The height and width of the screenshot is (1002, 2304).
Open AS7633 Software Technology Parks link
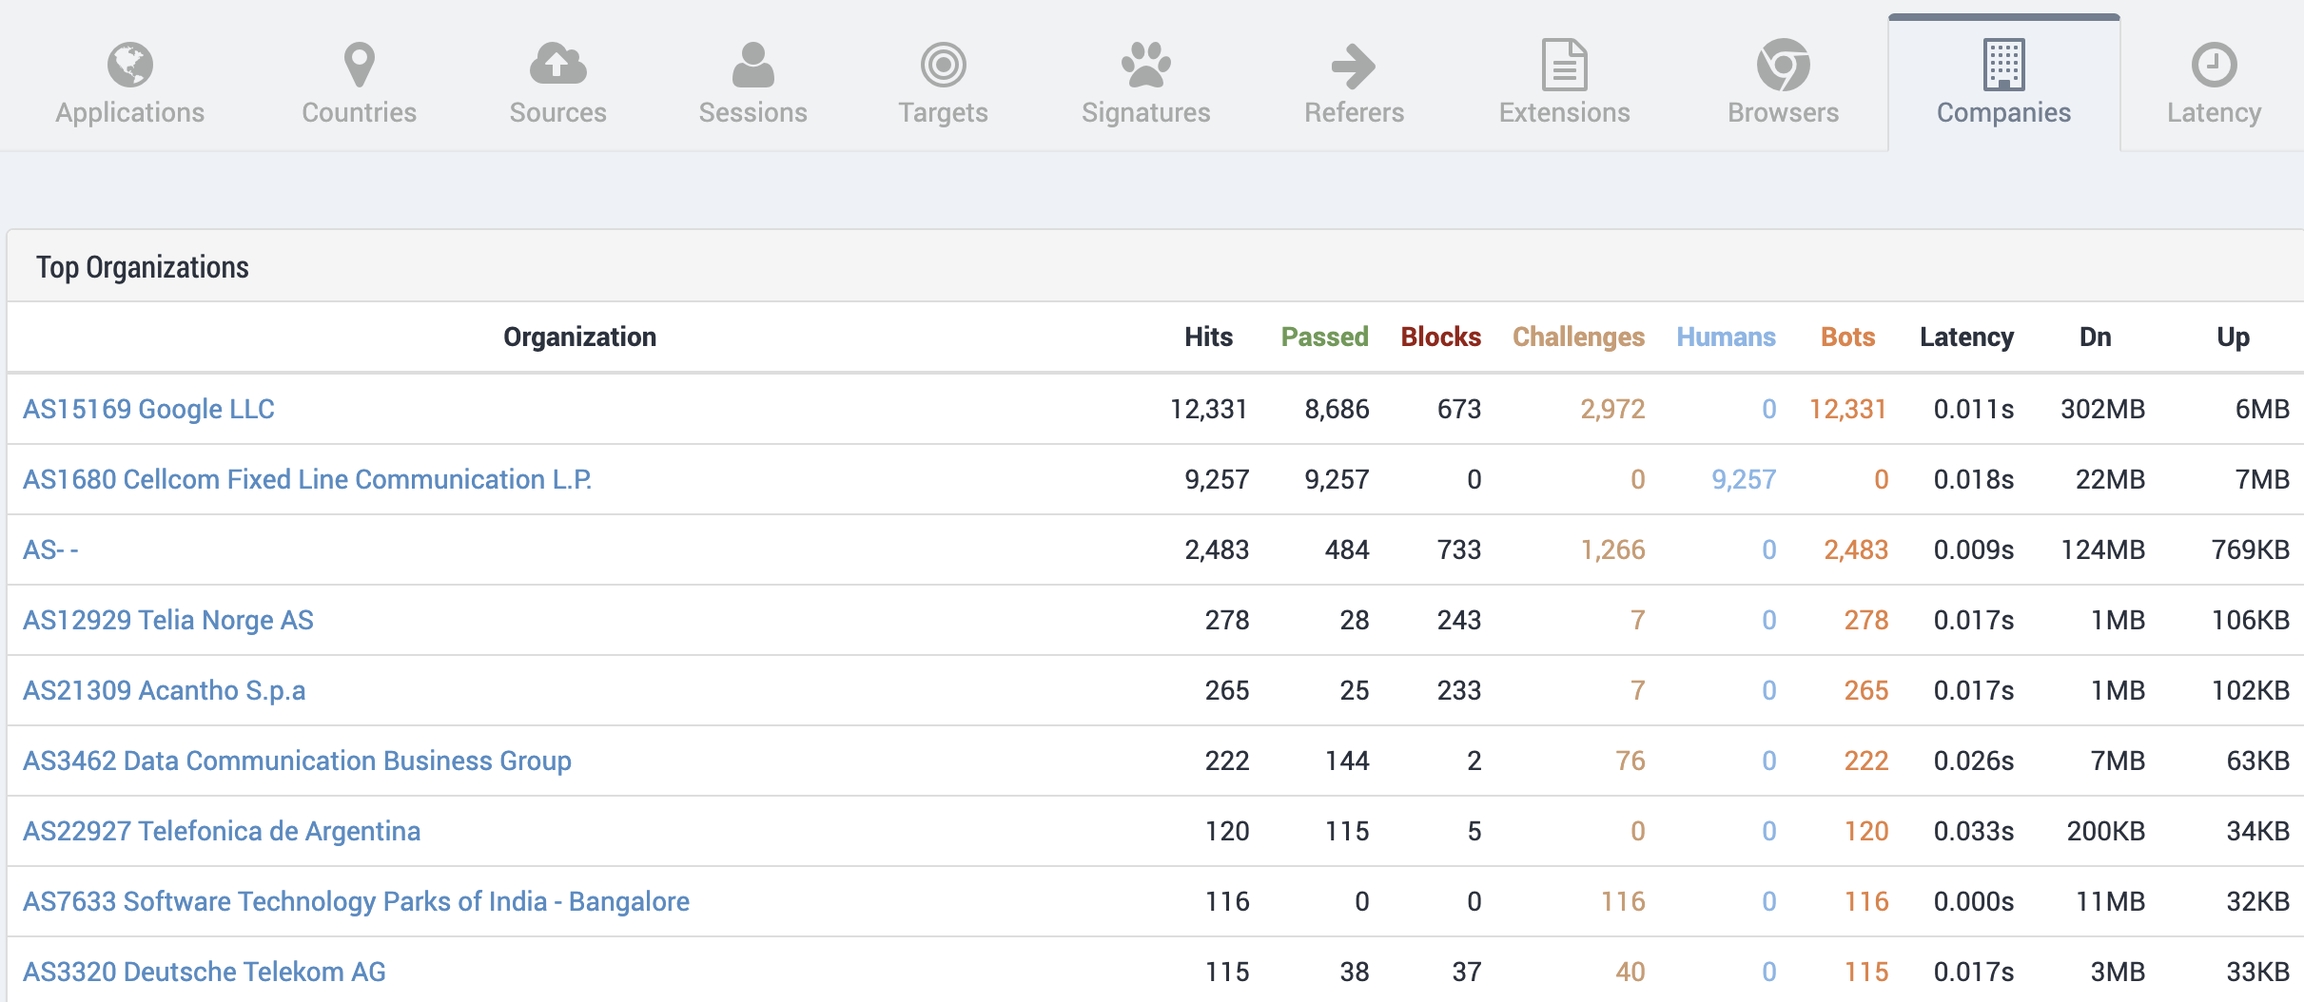tap(356, 902)
